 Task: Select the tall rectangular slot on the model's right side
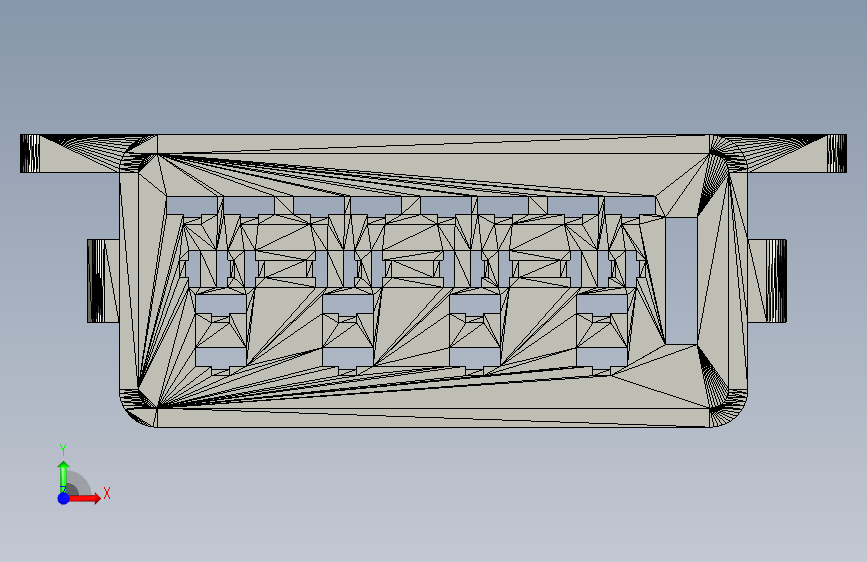[x=681, y=280]
